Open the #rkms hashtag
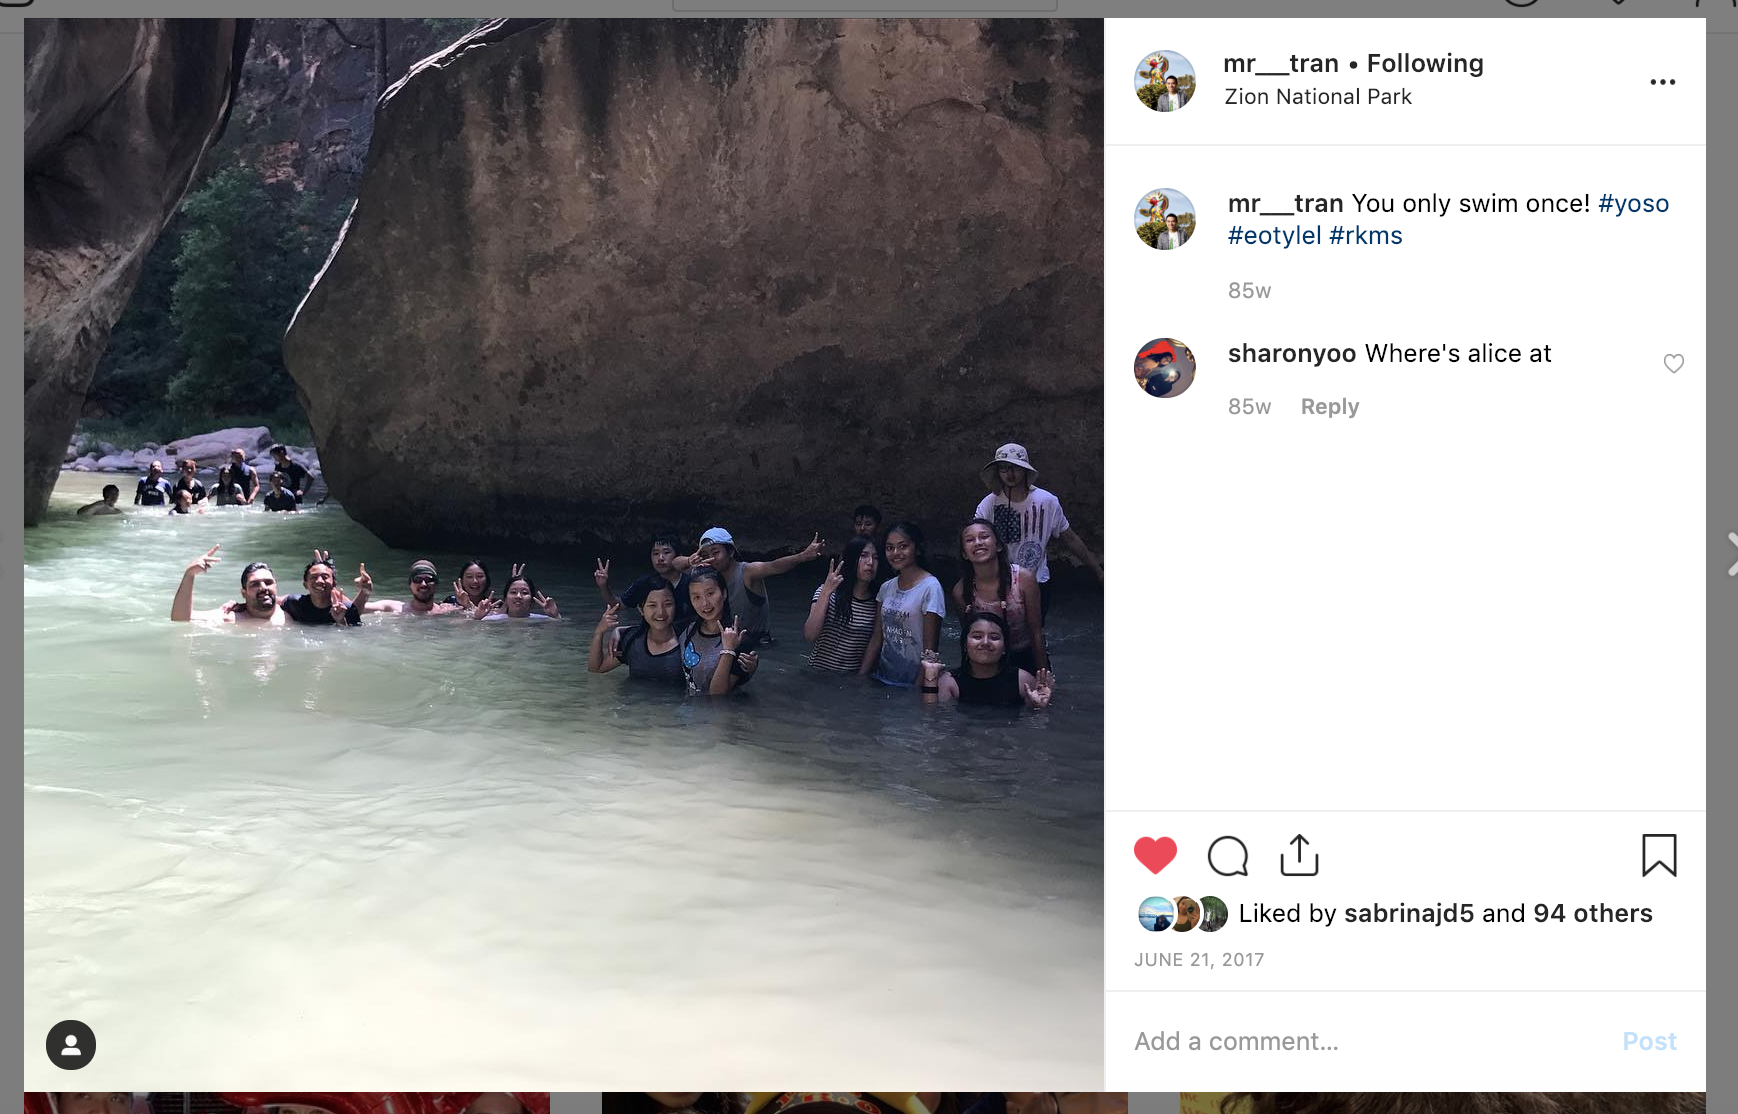This screenshot has height=1114, width=1738. (x=1365, y=236)
